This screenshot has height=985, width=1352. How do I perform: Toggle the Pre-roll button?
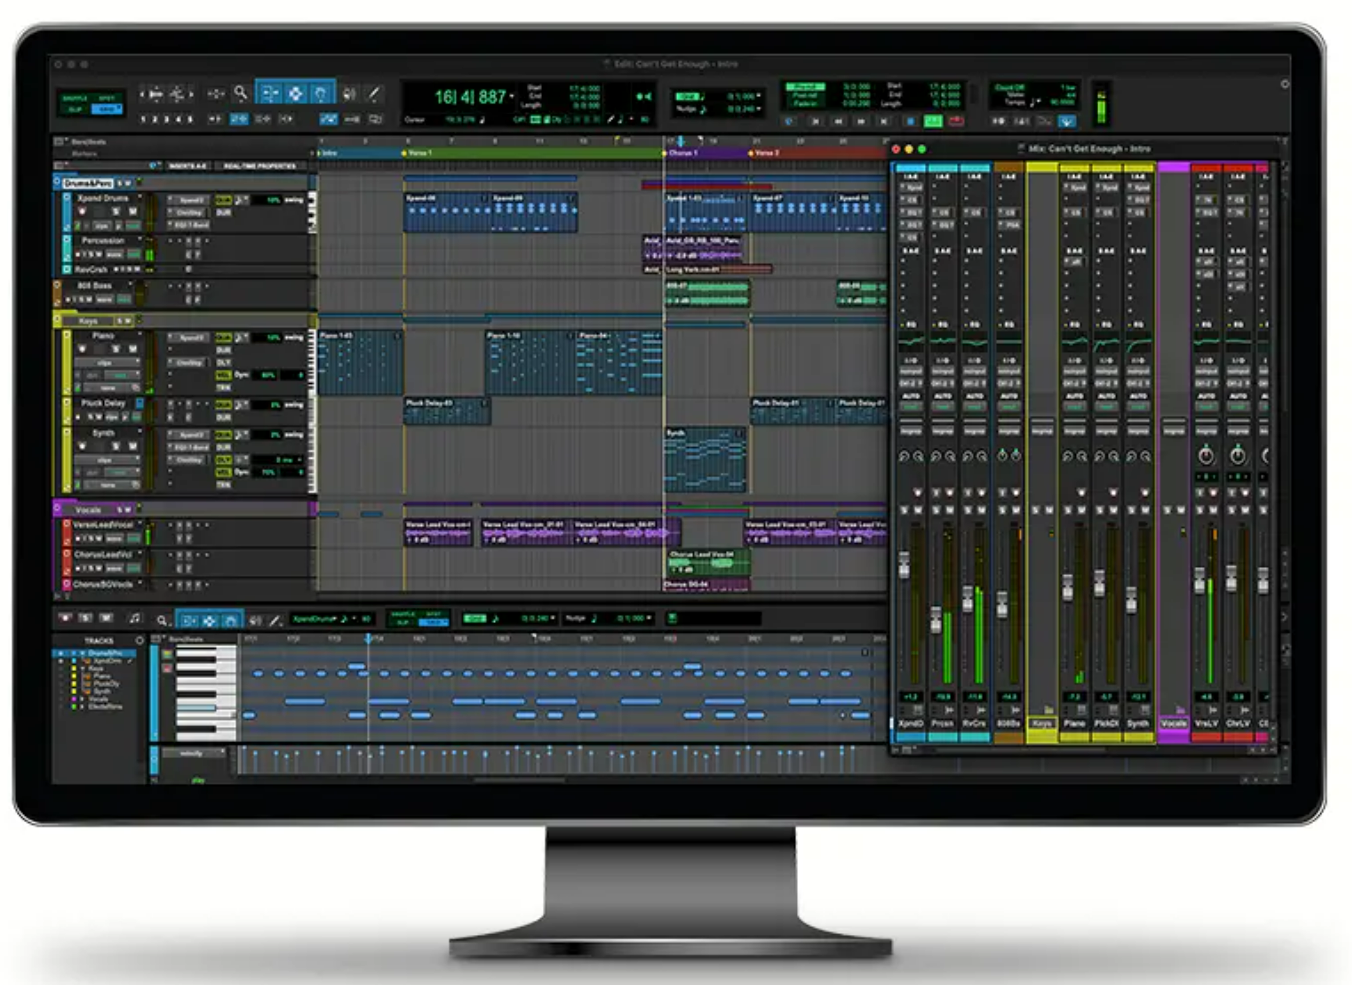pyautogui.click(x=805, y=87)
